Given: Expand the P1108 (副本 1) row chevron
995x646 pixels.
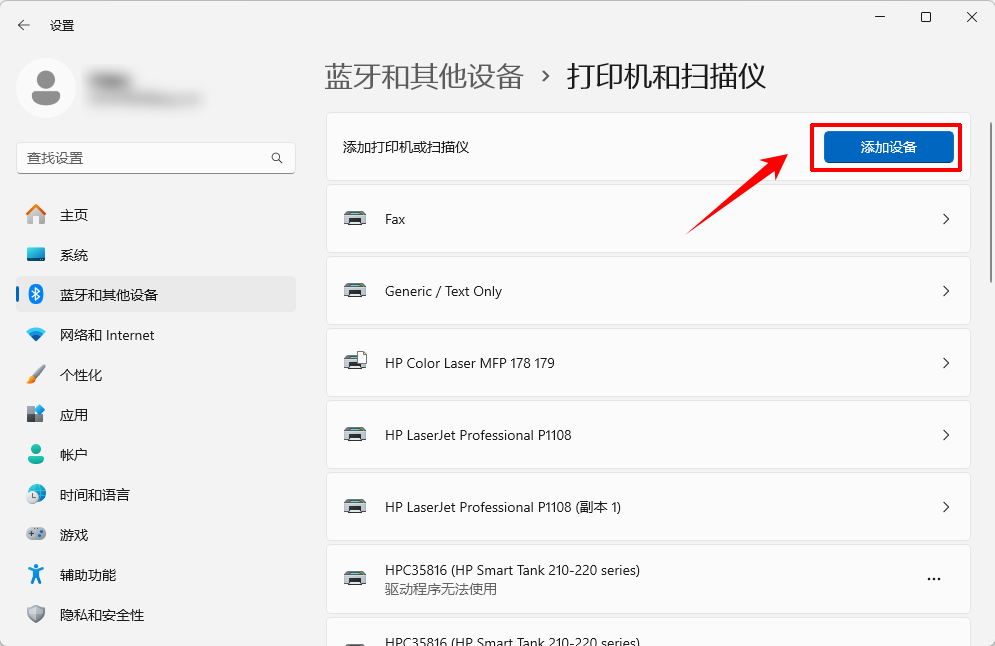Looking at the screenshot, I should 946,507.
